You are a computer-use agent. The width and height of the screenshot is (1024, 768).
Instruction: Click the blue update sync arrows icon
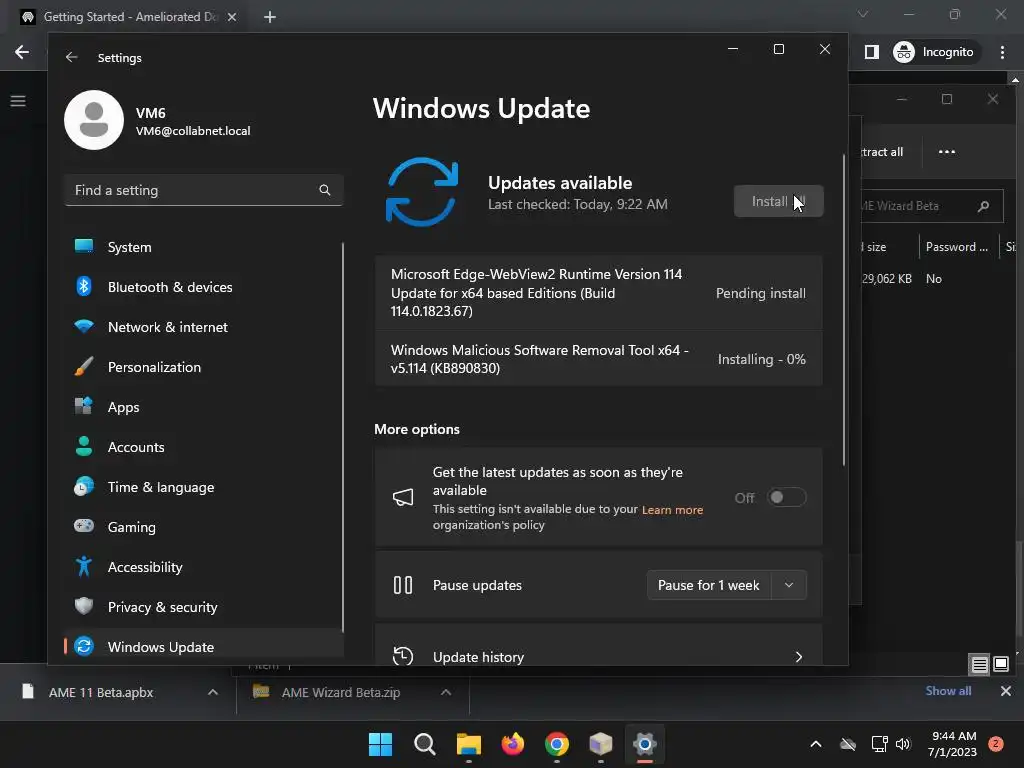pyautogui.click(x=422, y=191)
